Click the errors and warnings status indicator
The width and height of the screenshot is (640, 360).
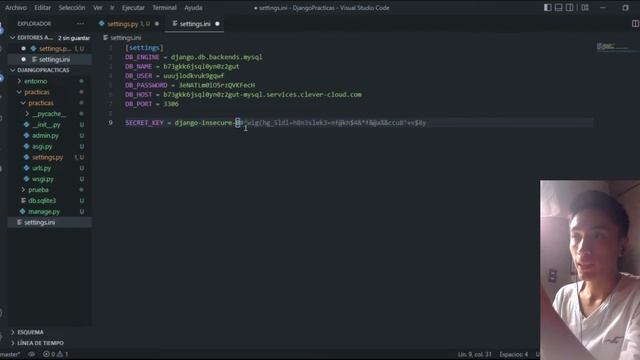point(56,354)
